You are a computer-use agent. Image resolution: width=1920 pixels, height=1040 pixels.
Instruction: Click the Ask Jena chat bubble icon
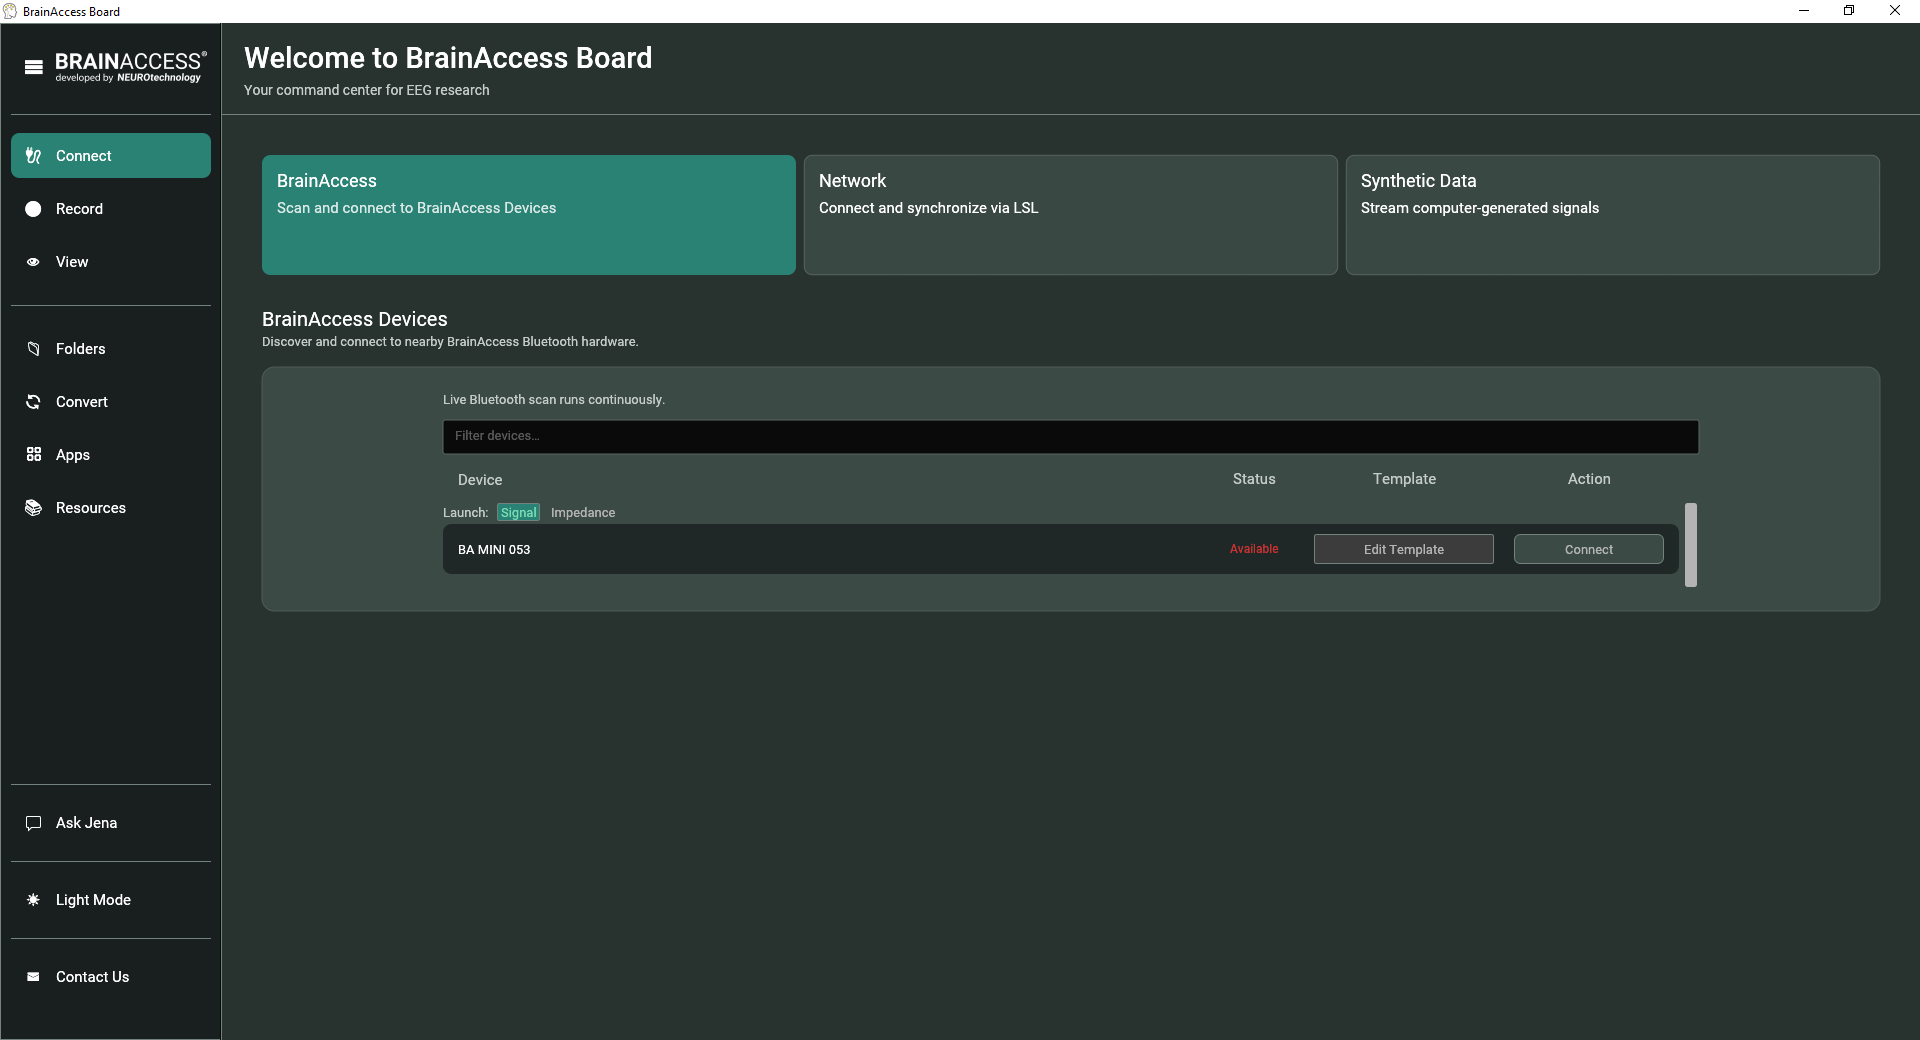pyautogui.click(x=33, y=823)
